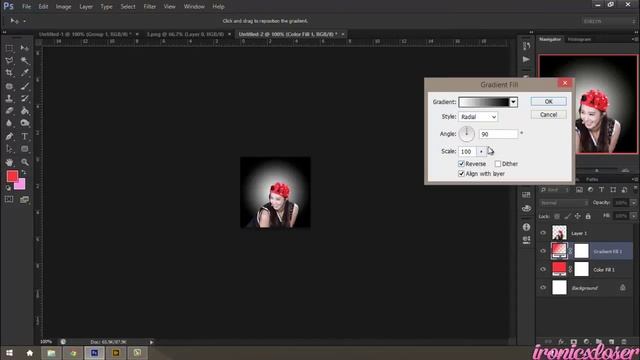Select the Hand tool
This screenshot has width=640, height=360.
tap(9, 162)
